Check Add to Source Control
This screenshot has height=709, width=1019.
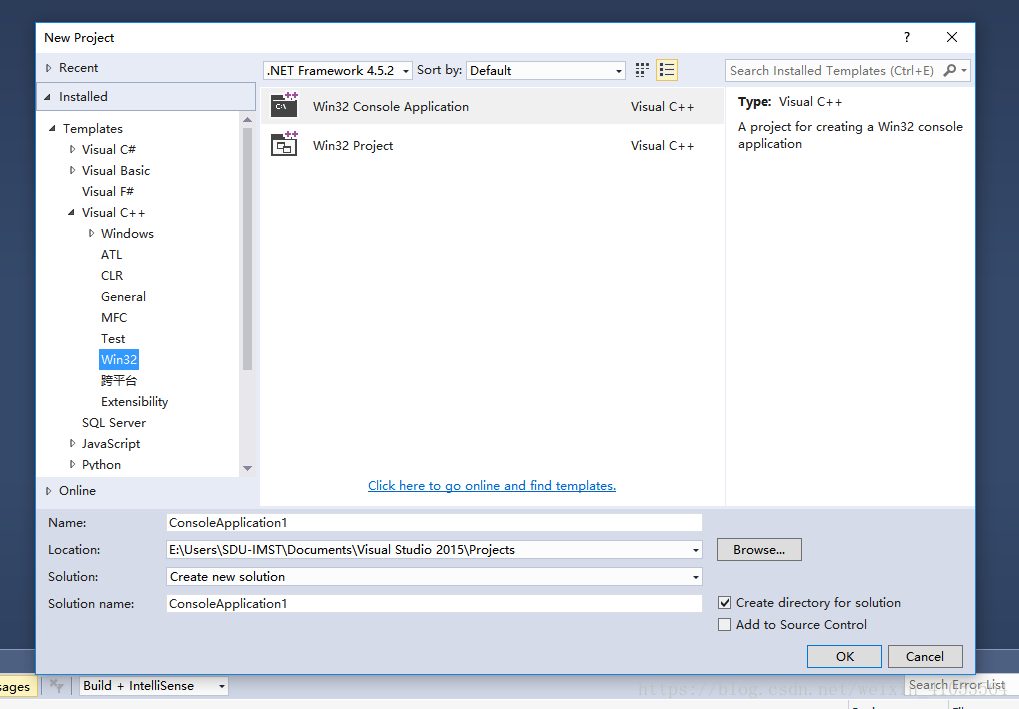725,625
